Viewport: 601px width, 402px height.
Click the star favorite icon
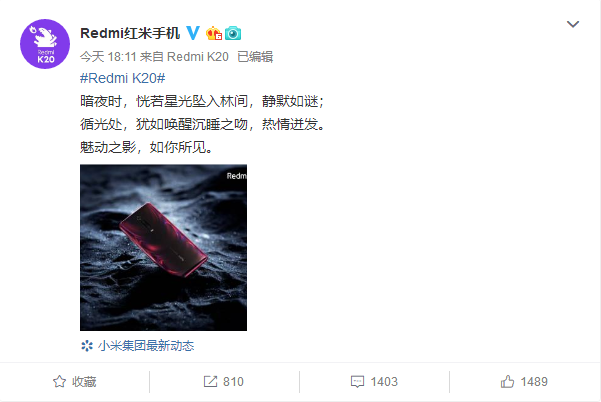59,381
